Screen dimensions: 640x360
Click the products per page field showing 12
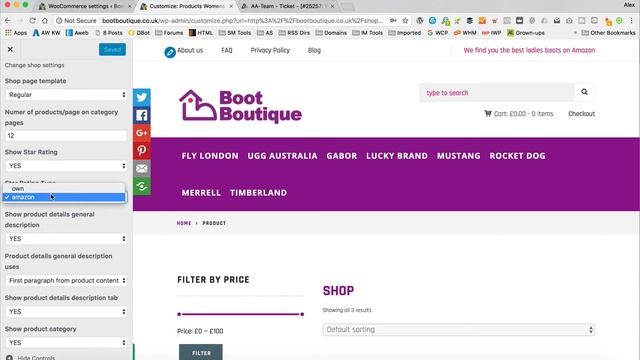point(66,136)
